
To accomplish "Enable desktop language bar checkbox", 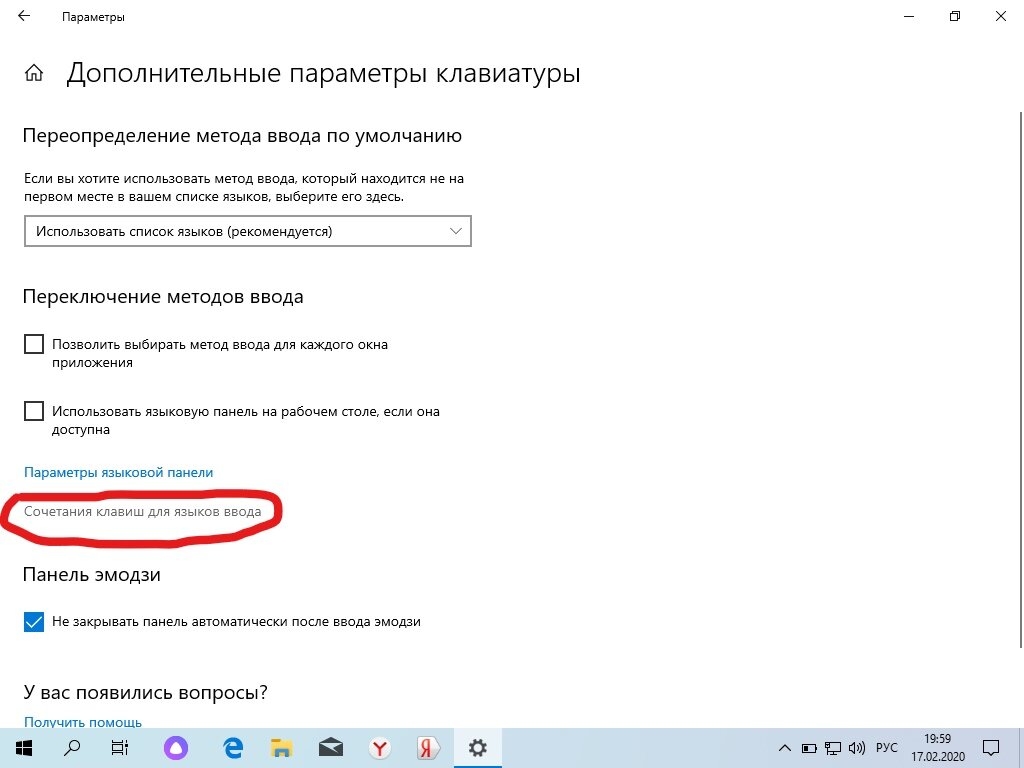I will pos(34,411).
